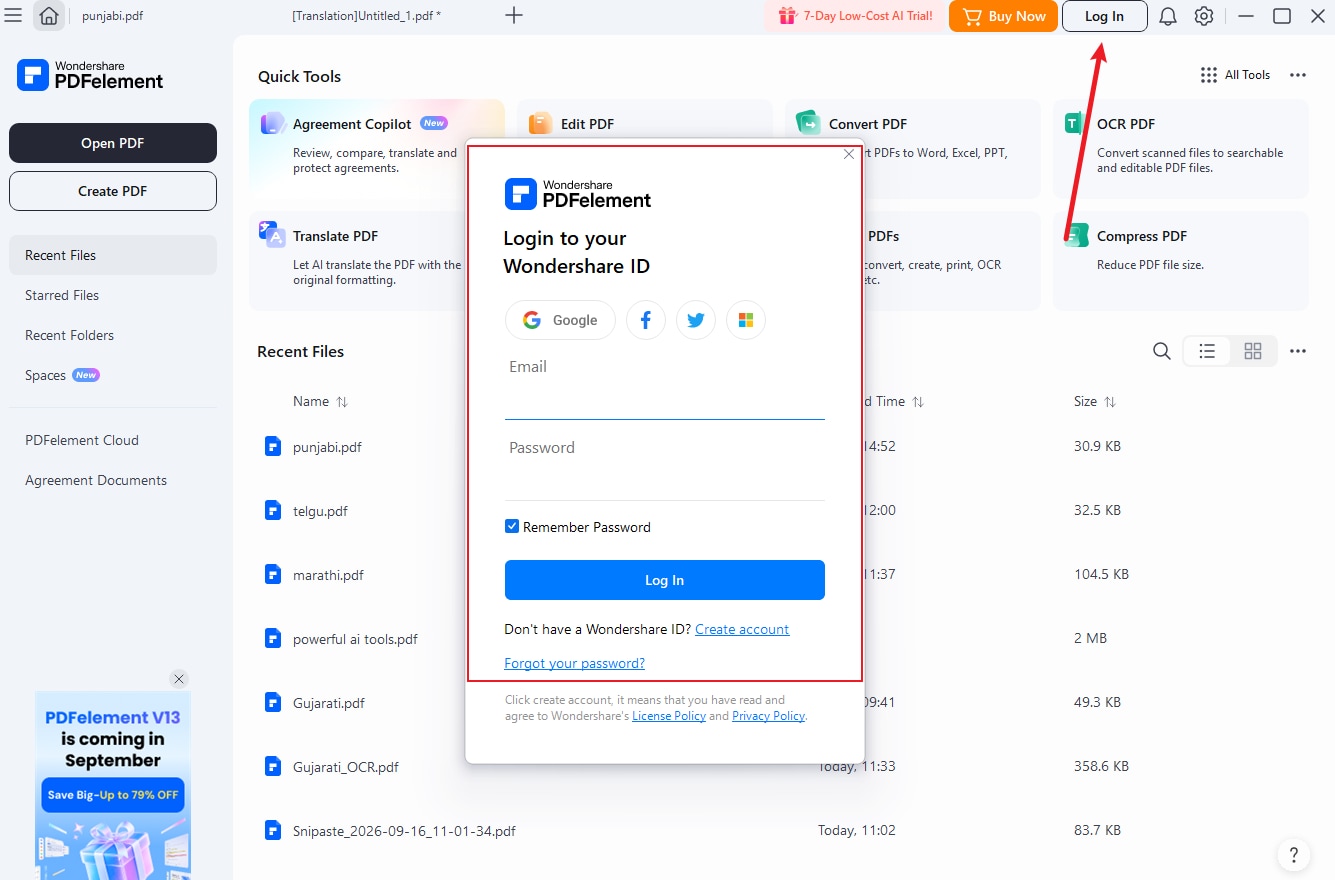Click the Buy Now button
The image size is (1335, 880).
click(1003, 16)
